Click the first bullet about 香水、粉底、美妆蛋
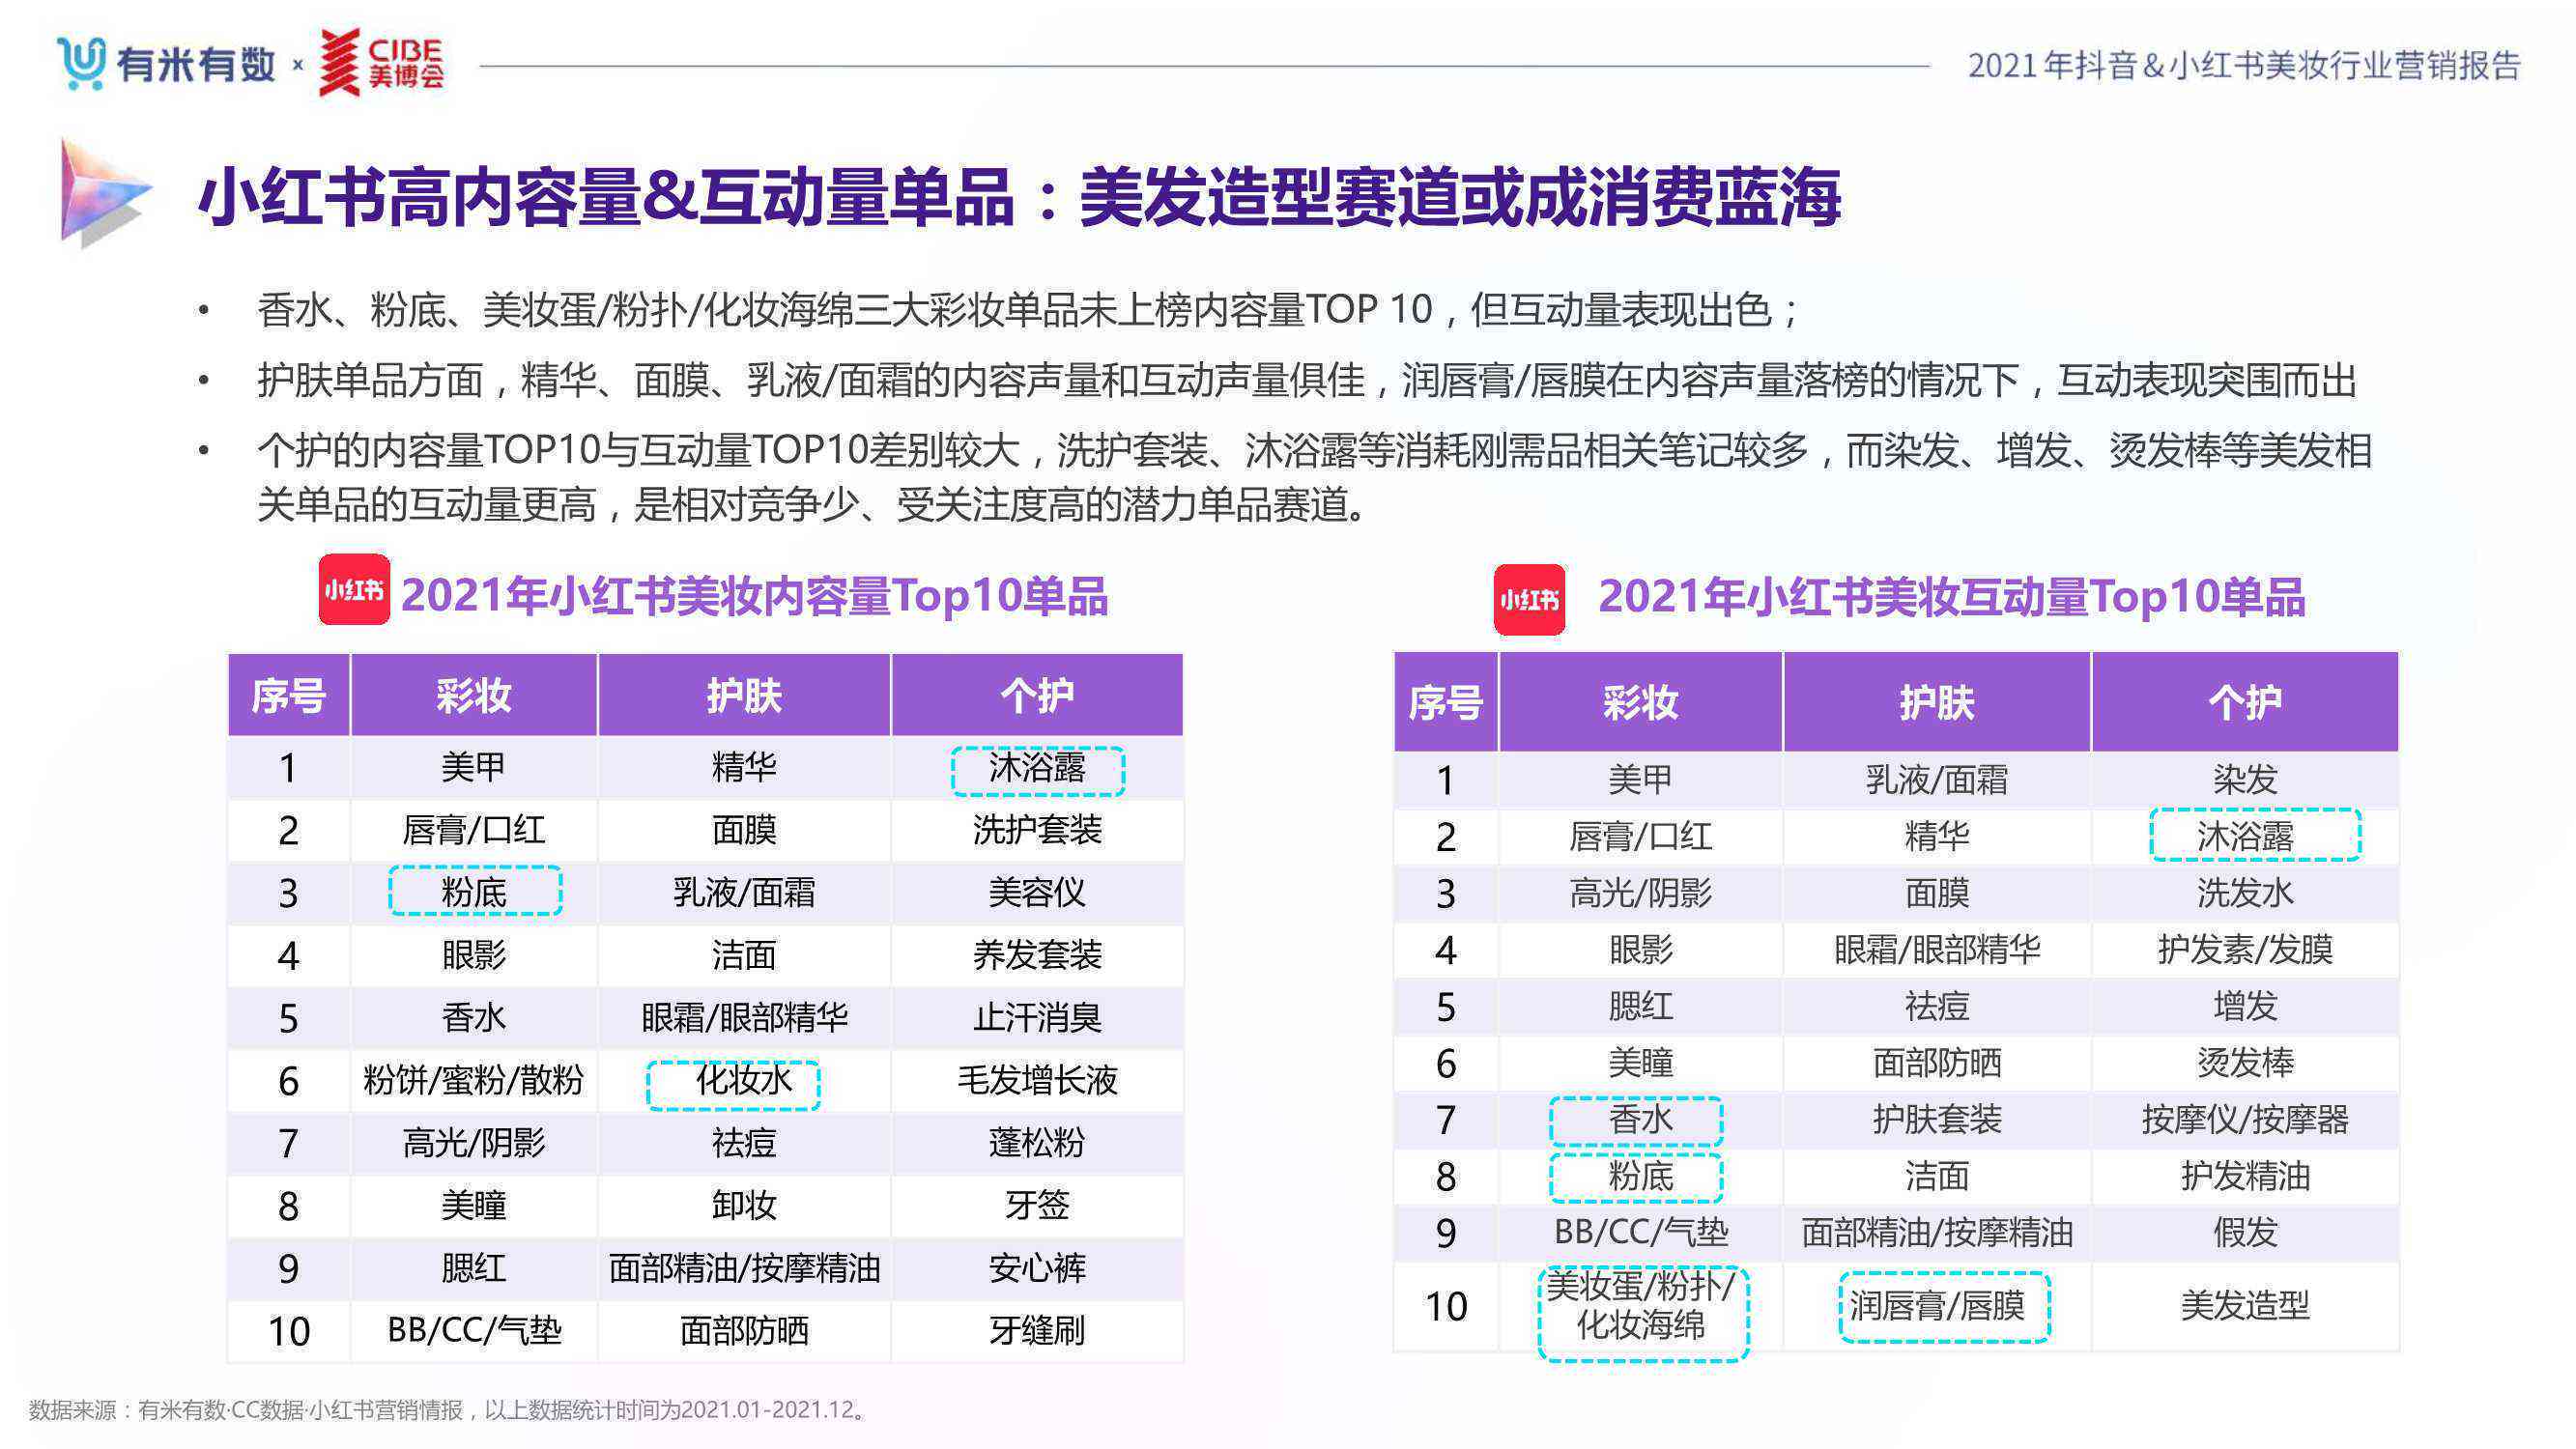Viewport: 2576px width, 1449px height. coord(1027,309)
